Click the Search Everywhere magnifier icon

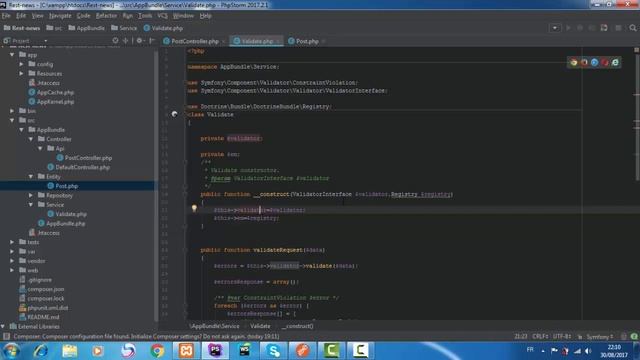[x=633, y=28]
